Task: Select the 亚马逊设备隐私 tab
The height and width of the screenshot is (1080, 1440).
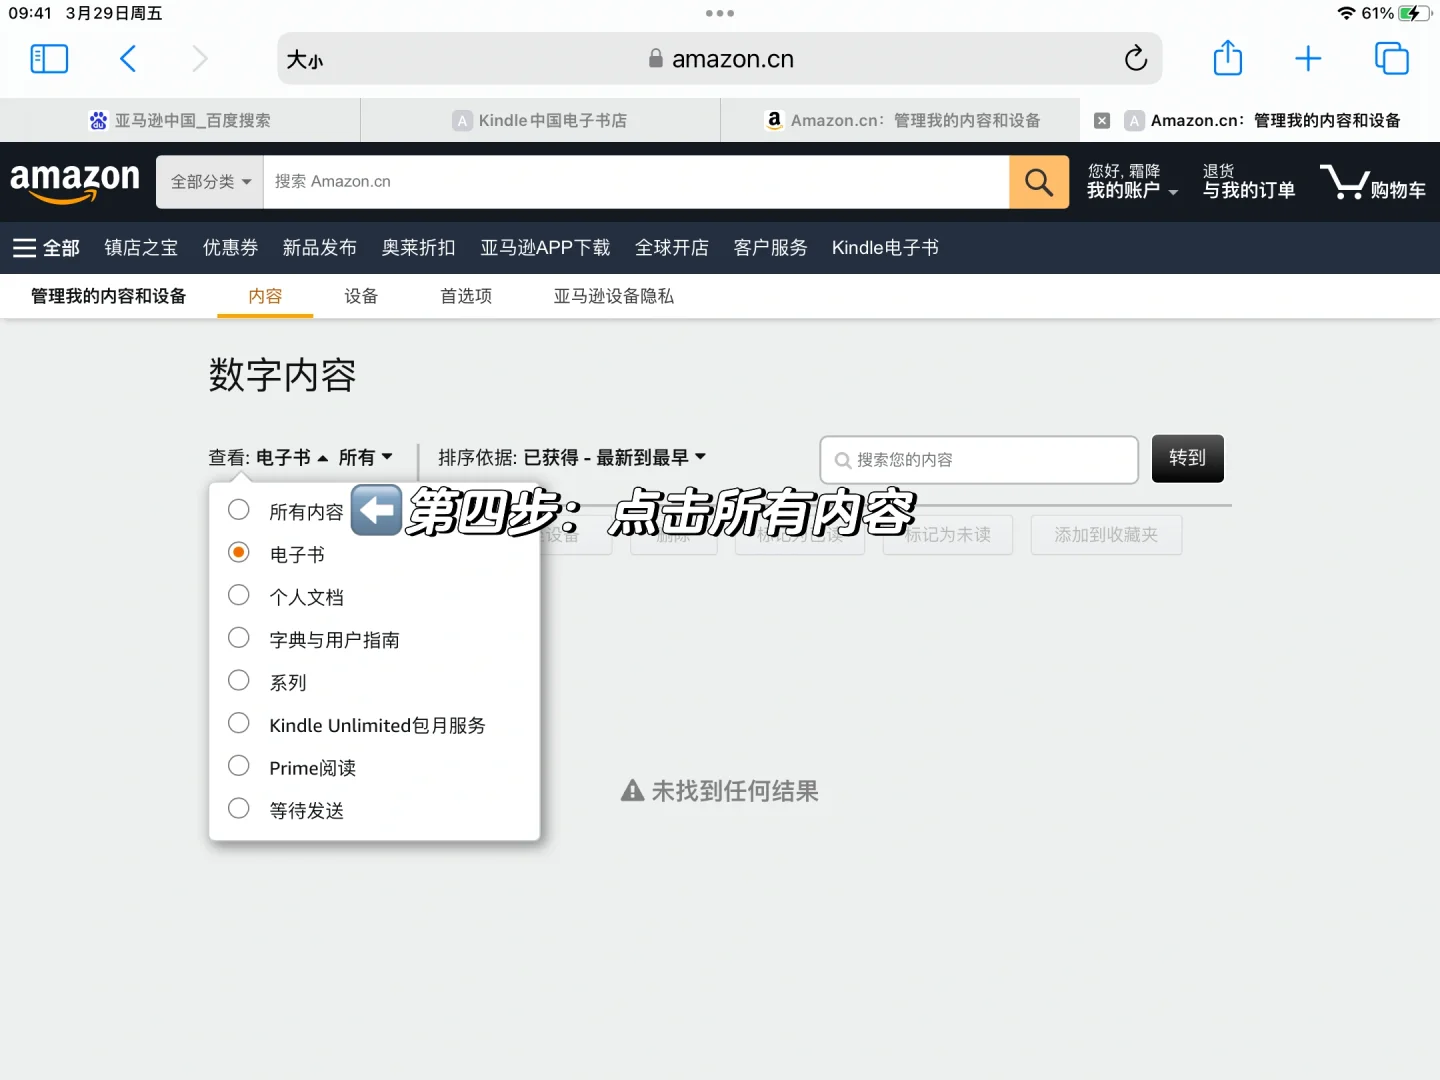Action: point(614,296)
